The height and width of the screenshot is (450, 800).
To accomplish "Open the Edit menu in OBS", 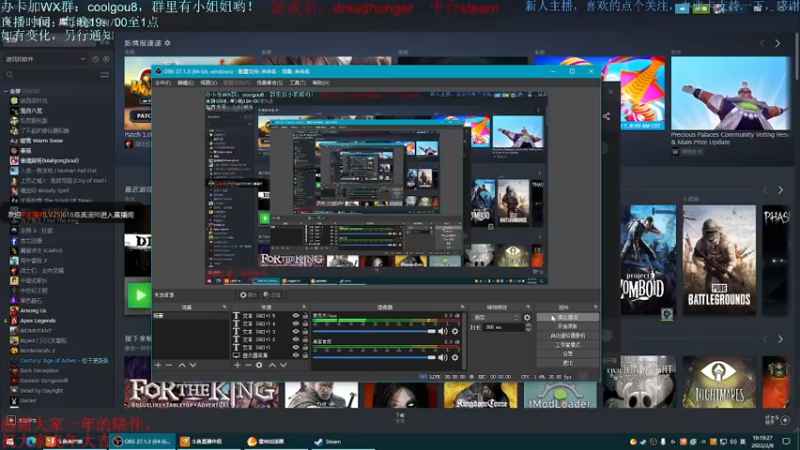I will (x=185, y=83).
